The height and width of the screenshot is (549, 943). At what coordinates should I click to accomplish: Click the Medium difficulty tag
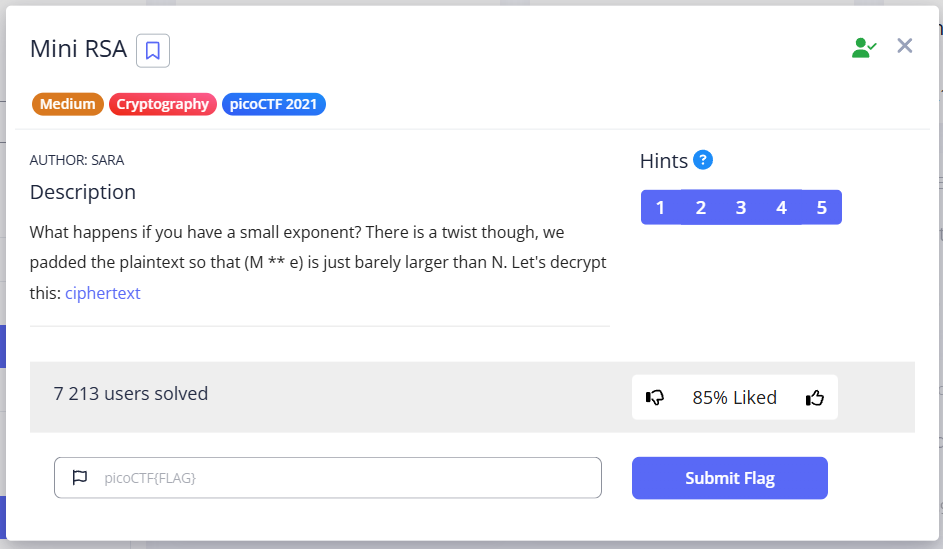pyautogui.click(x=68, y=104)
